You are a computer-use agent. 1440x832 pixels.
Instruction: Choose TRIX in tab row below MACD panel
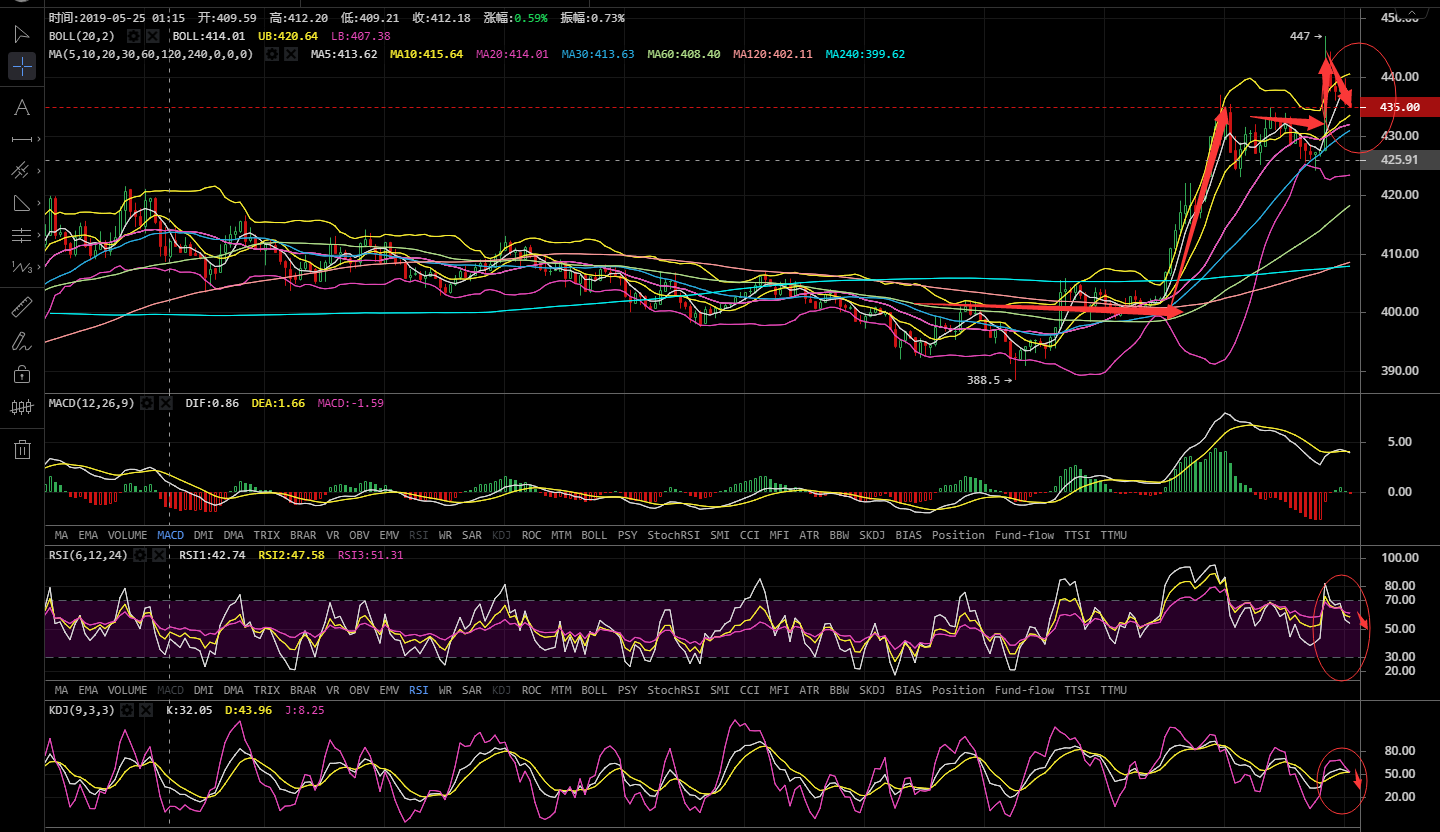coord(267,535)
